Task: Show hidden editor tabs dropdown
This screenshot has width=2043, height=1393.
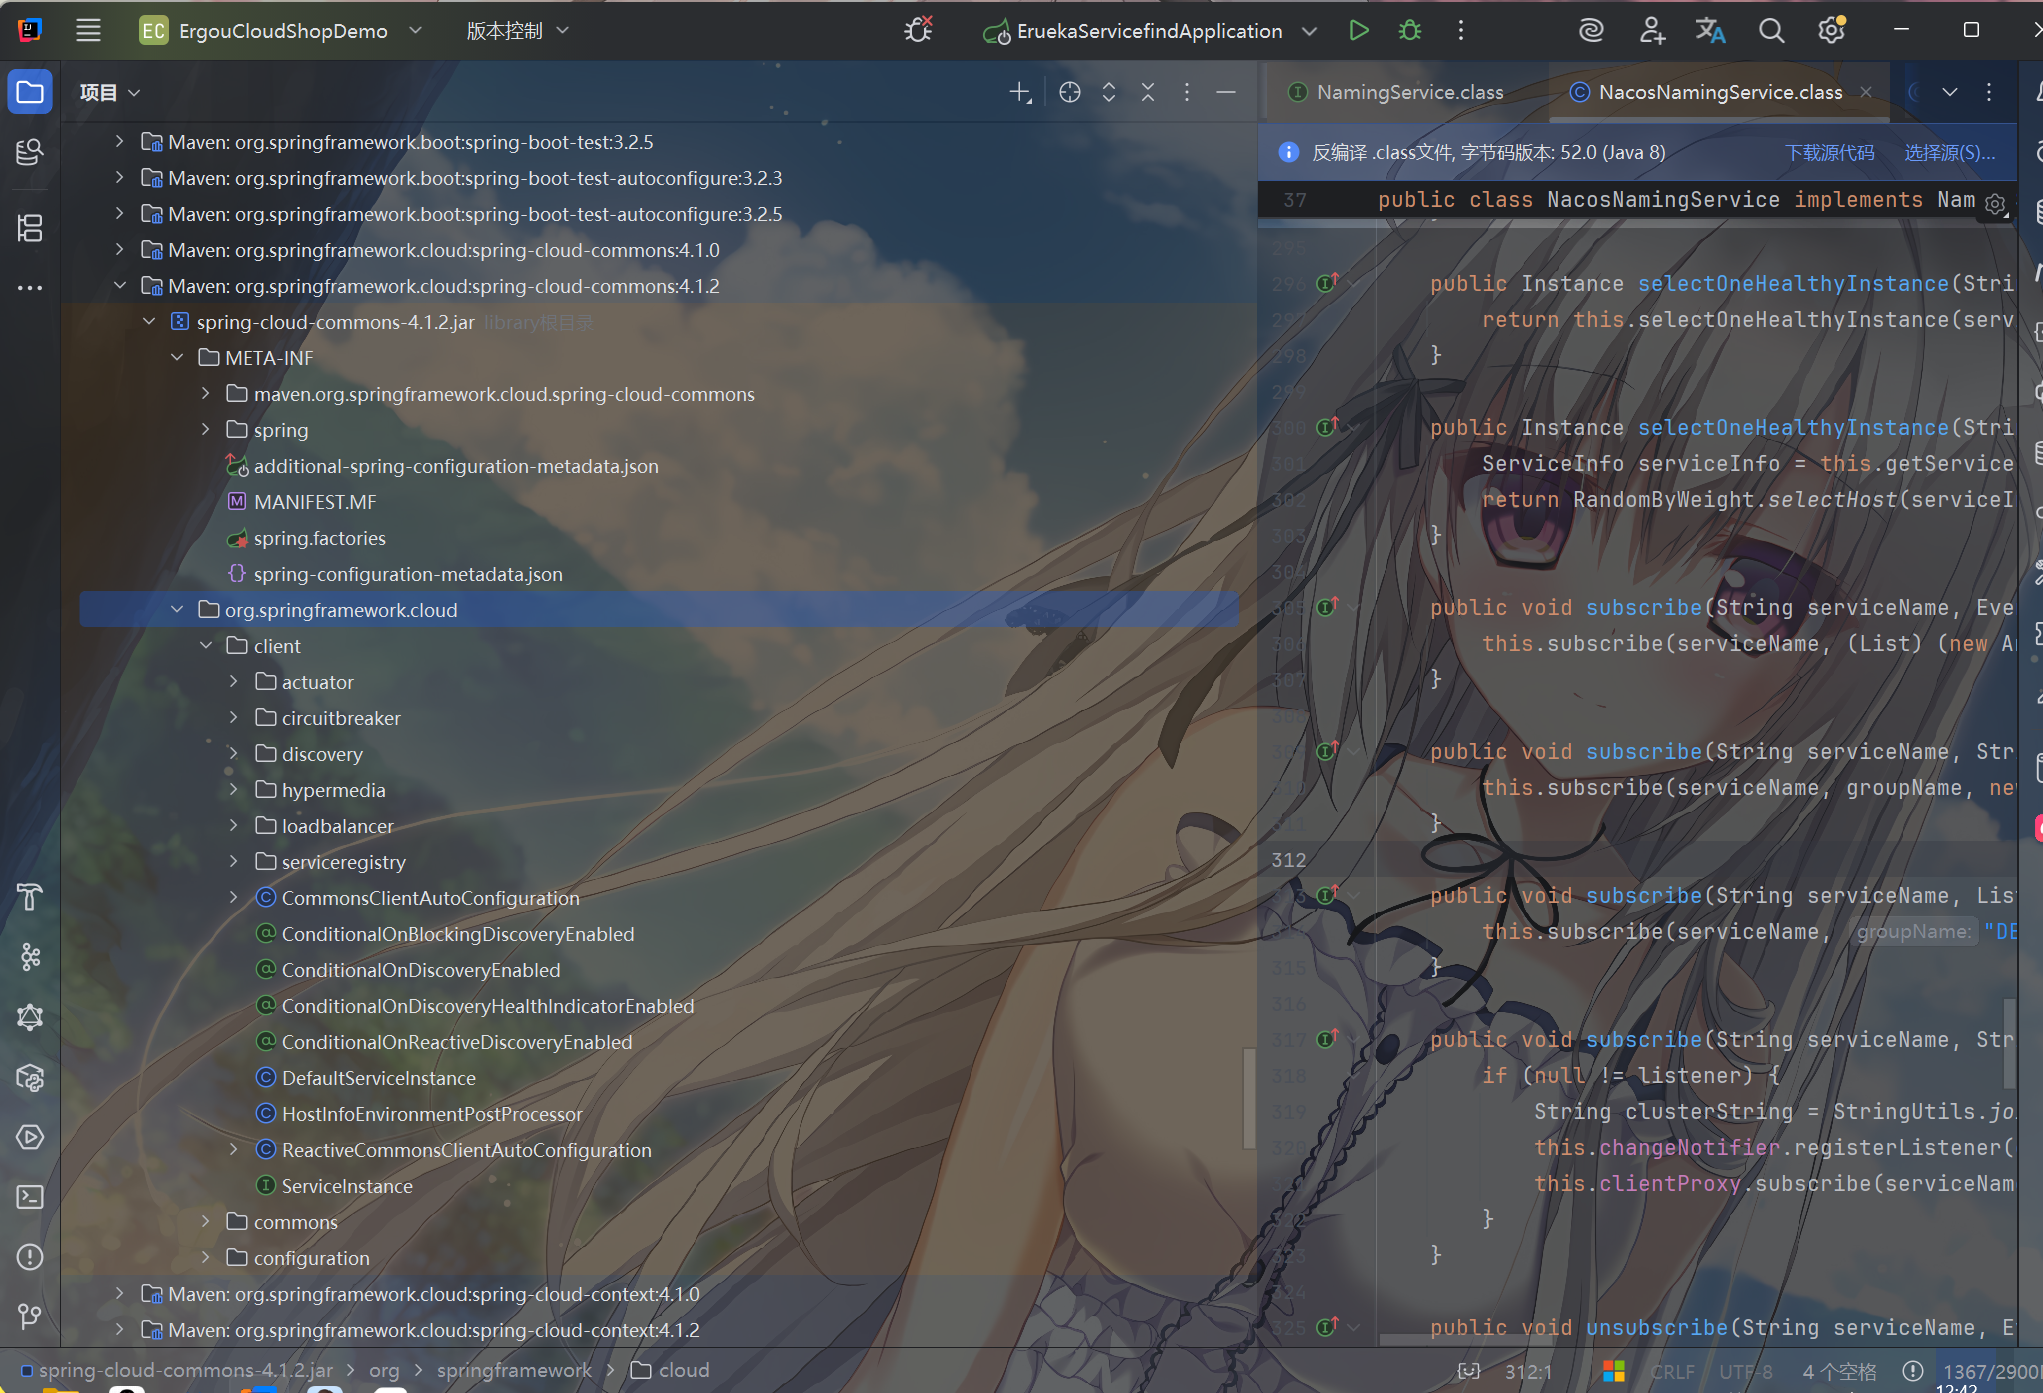Action: pos(1950,92)
